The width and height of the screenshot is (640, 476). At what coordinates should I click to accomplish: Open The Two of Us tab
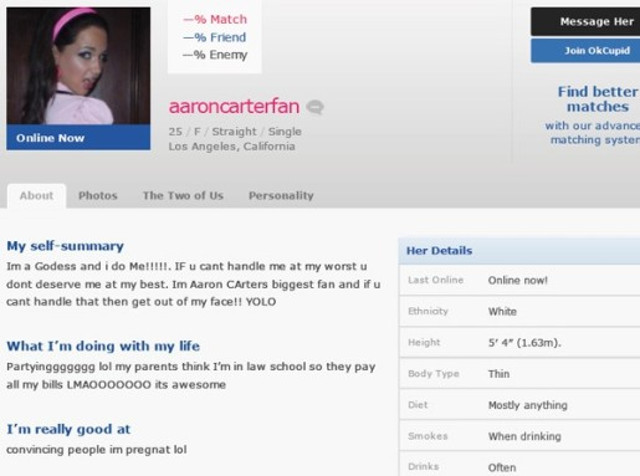click(183, 196)
